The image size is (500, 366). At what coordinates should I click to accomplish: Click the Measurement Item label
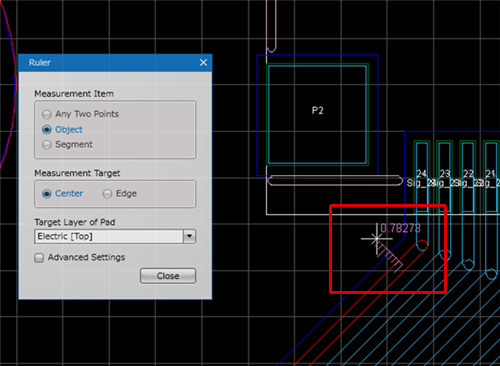click(74, 94)
